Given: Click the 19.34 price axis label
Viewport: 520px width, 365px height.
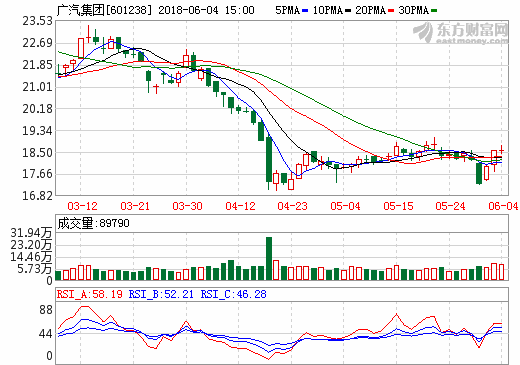Looking at the screenshot, I should [37, 131].
